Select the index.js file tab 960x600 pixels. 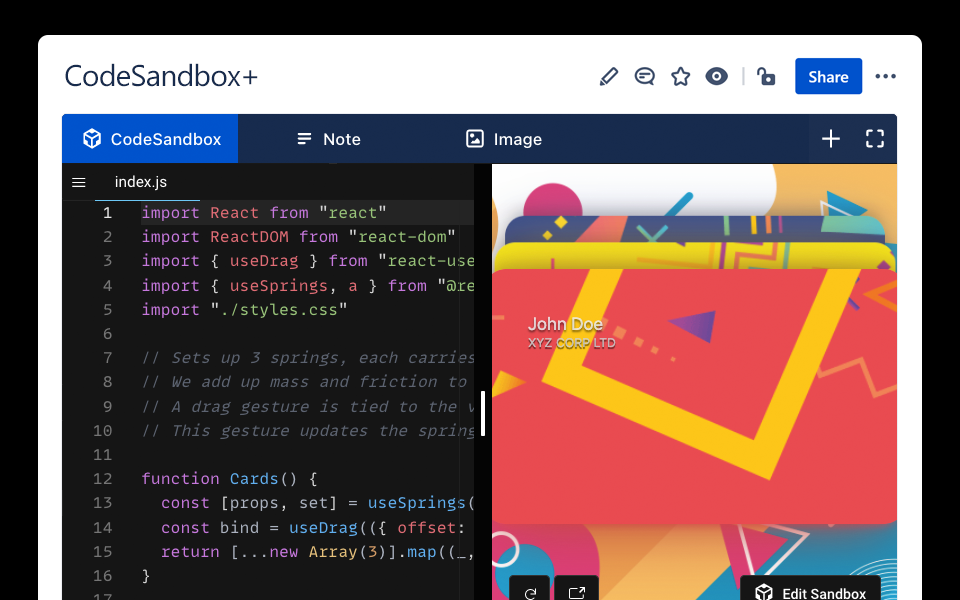tap(141, 182)
